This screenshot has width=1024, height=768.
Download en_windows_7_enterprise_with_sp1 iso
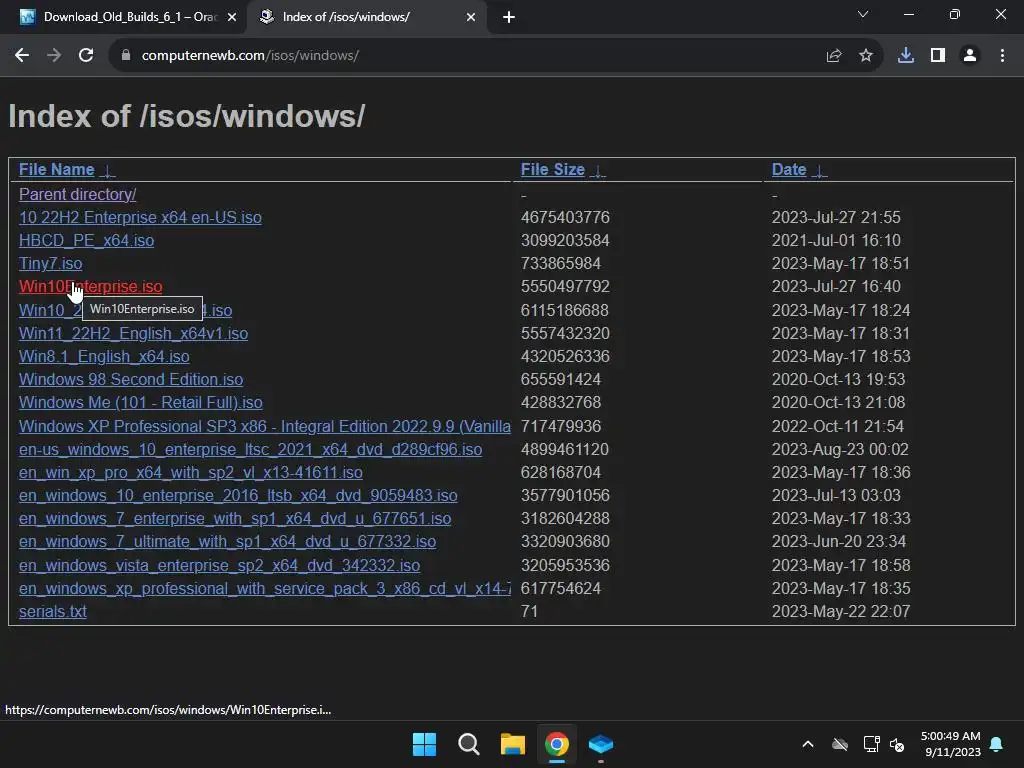point(235,519)
